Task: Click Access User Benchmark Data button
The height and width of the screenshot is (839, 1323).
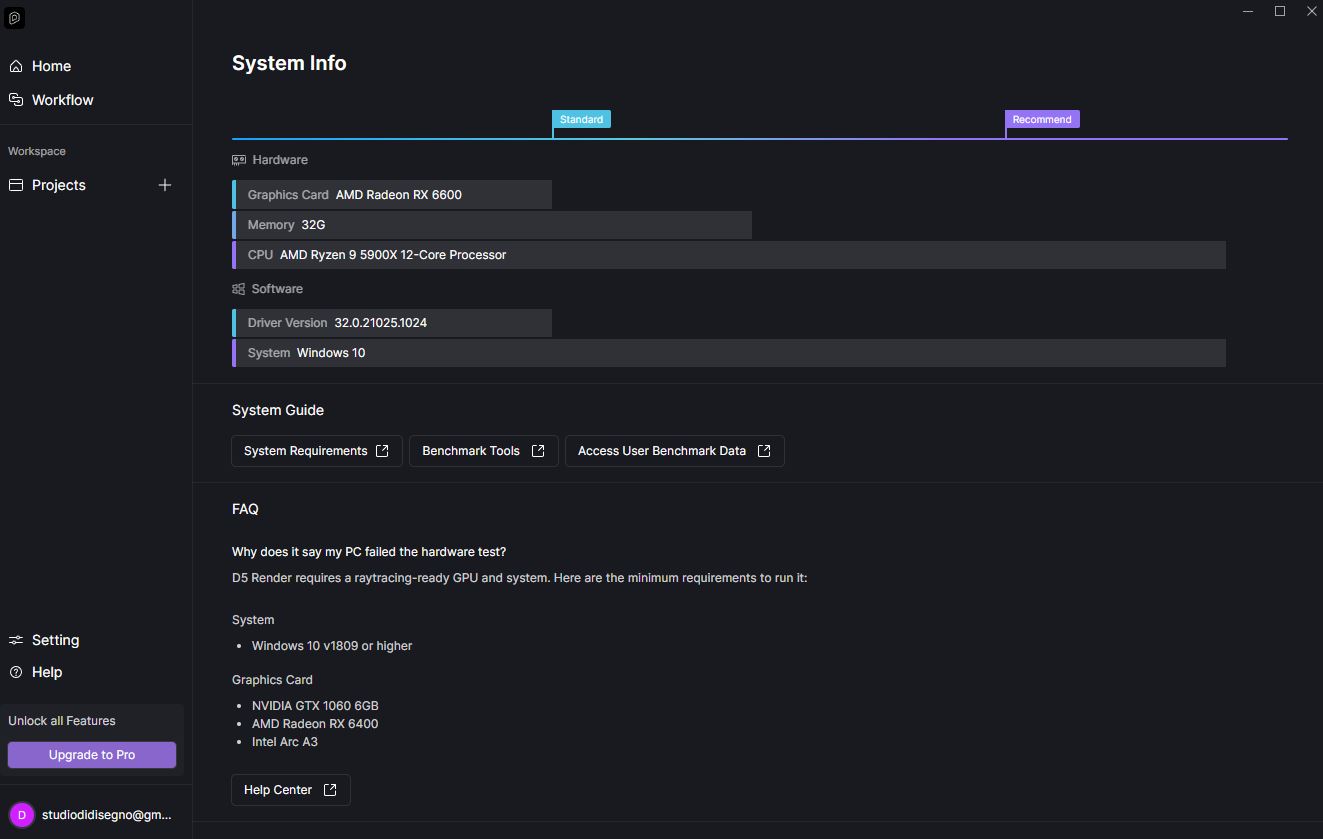Action: [674, 451]
